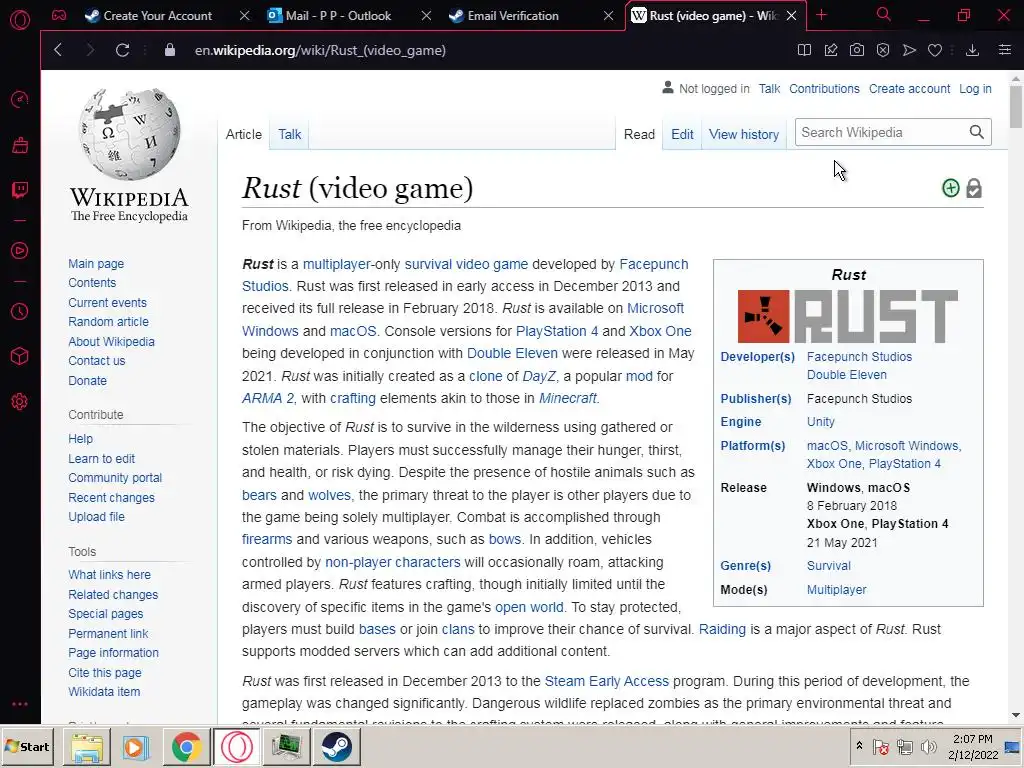
Task: Open the Contributions link
Action: (824, 89)
